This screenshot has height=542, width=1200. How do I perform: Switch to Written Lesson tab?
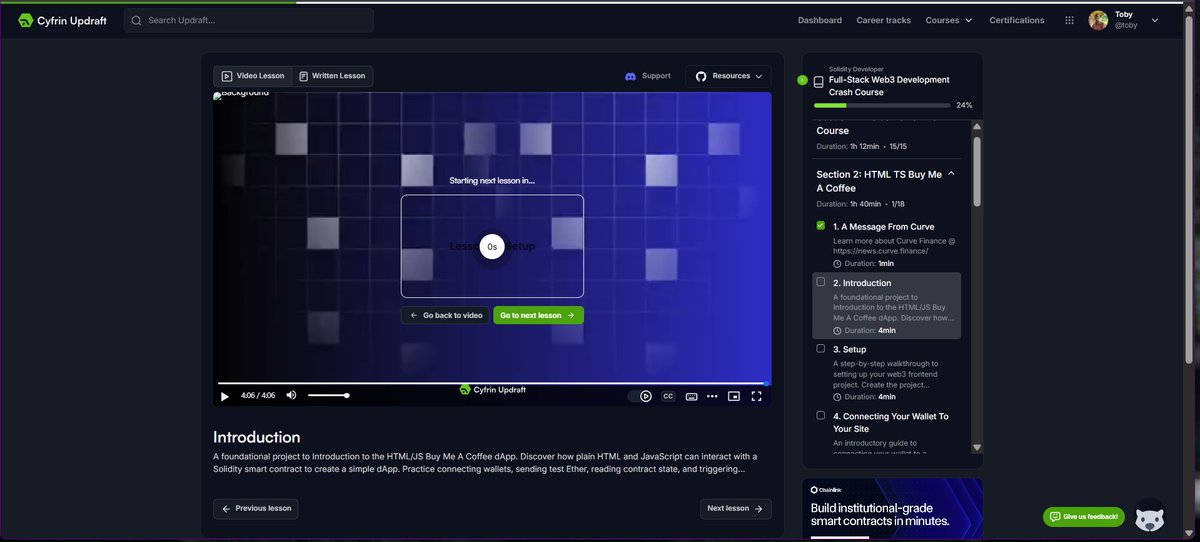(x=332, y=76)
